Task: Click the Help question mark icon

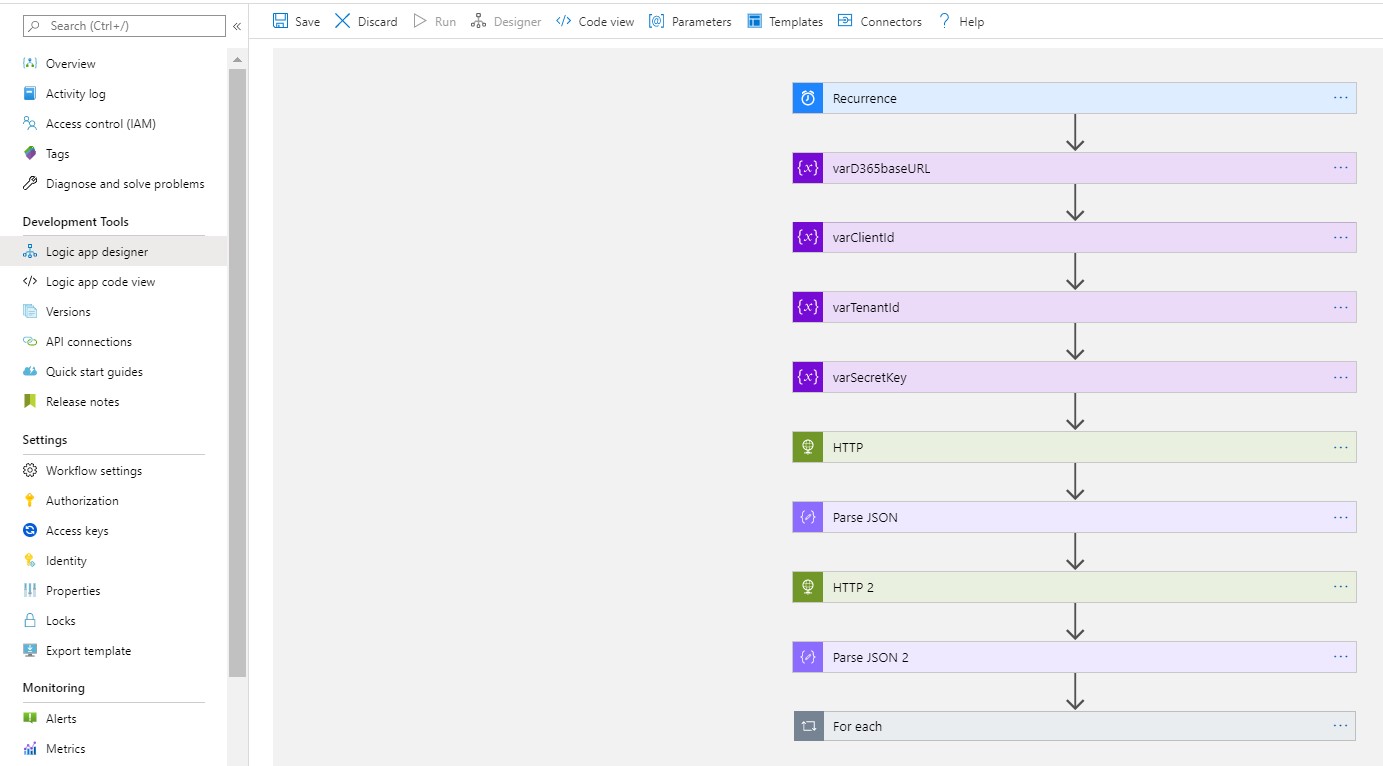Action: pyautogui.click(x=946, y=20)
